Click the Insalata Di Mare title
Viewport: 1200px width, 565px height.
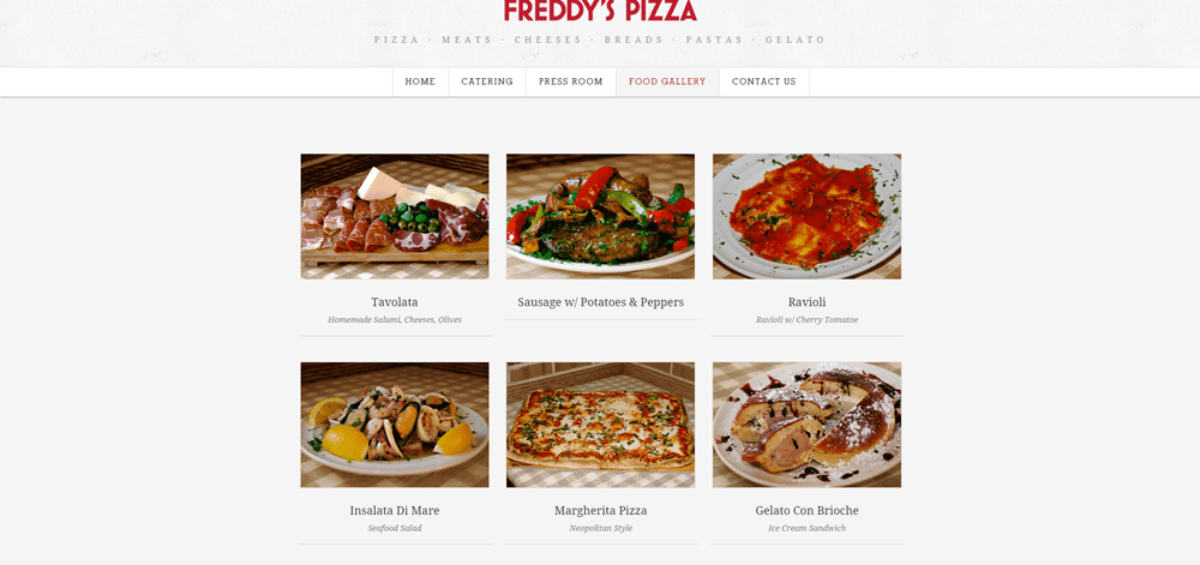click(395, 511)
